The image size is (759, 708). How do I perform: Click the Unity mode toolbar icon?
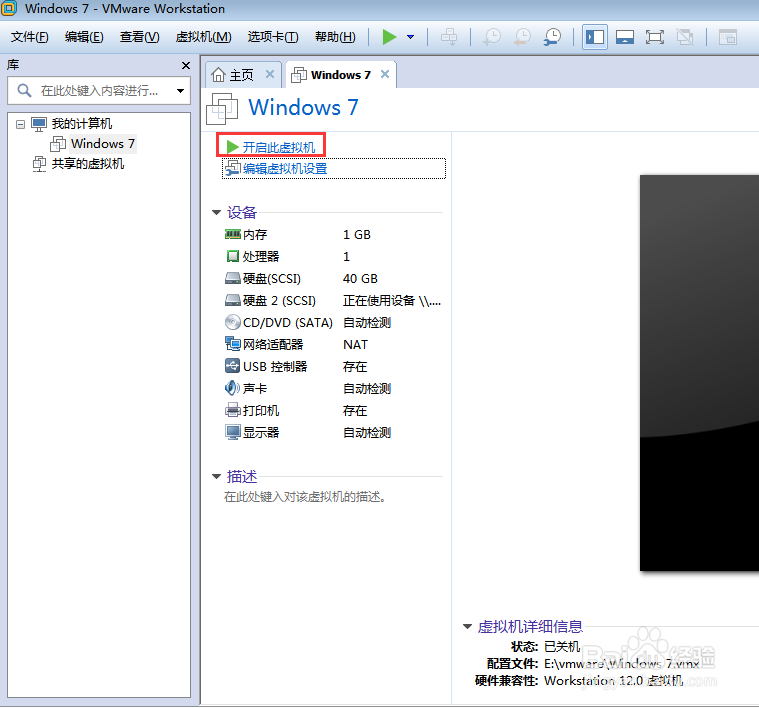[x=685, y=37]
